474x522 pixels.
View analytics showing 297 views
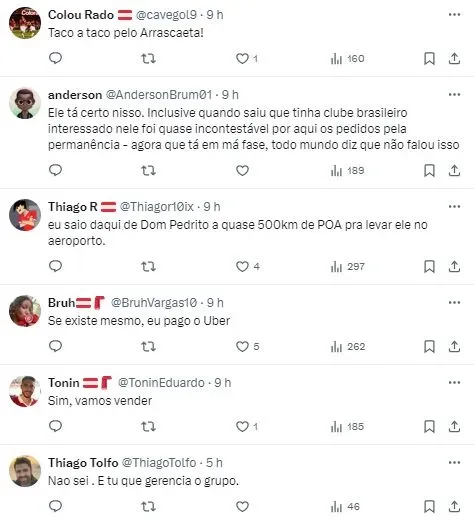348,266
